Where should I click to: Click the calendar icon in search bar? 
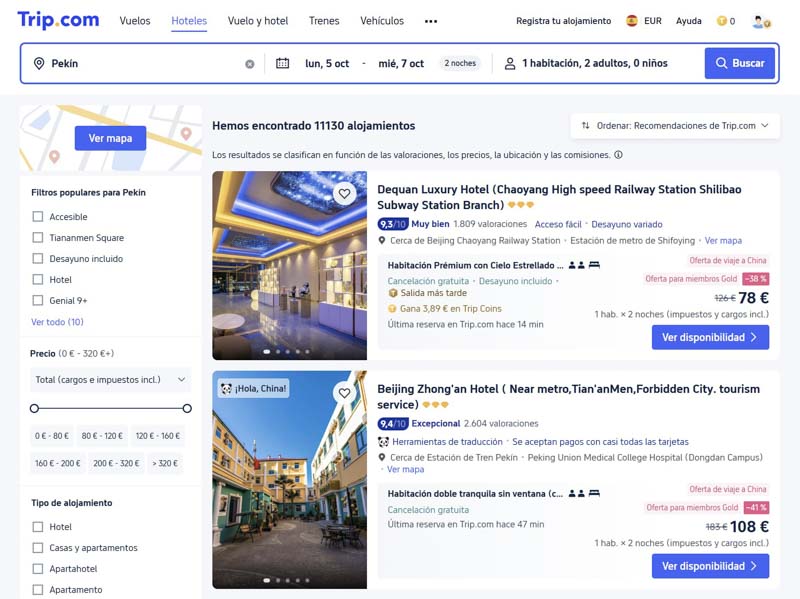(x=282, y=63)
